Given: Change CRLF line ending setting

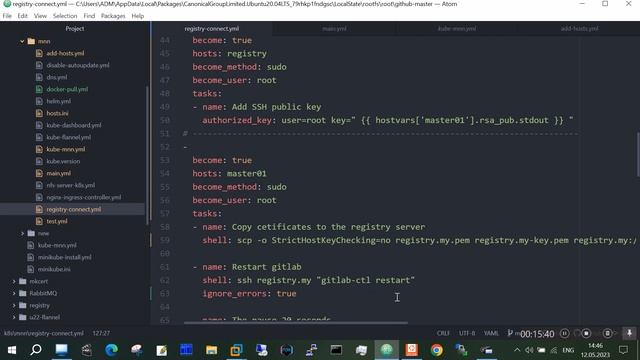Looking at the screenshot, I should pyautogui.click(x=443, y=333).
